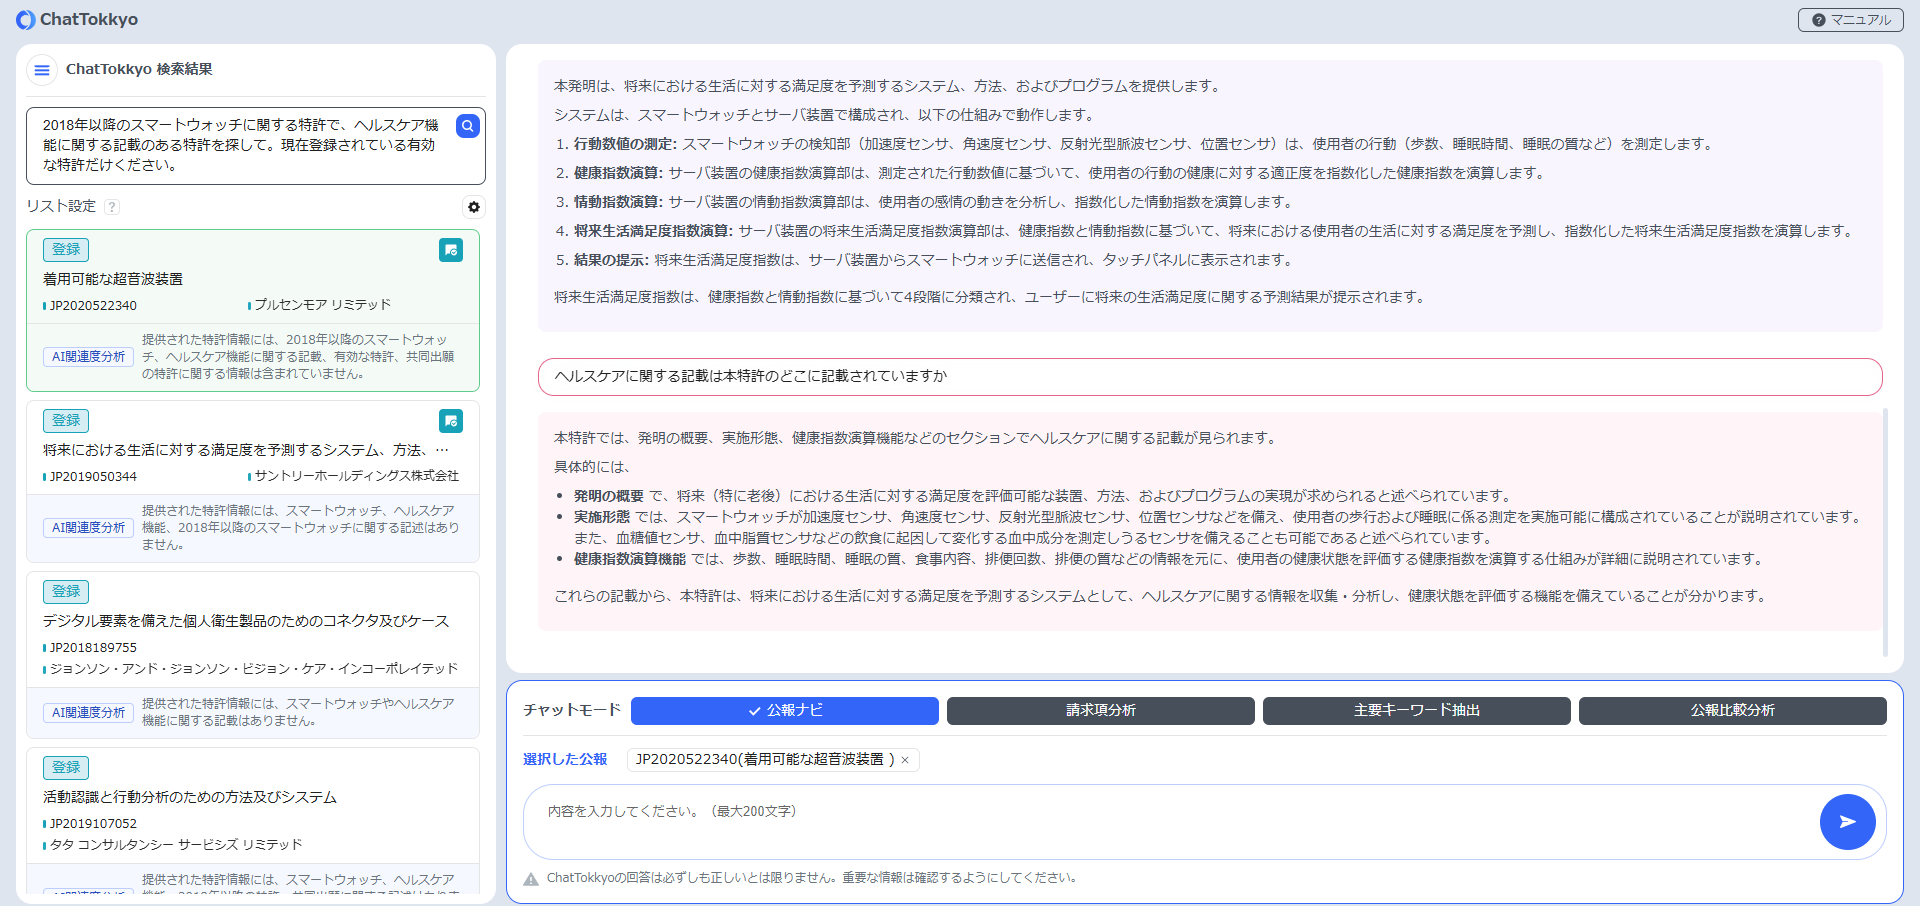This screenshot has width=1920, height=906.
Task: Toggle the 登録 badge on the first result
Action: [x=66, y=250]
